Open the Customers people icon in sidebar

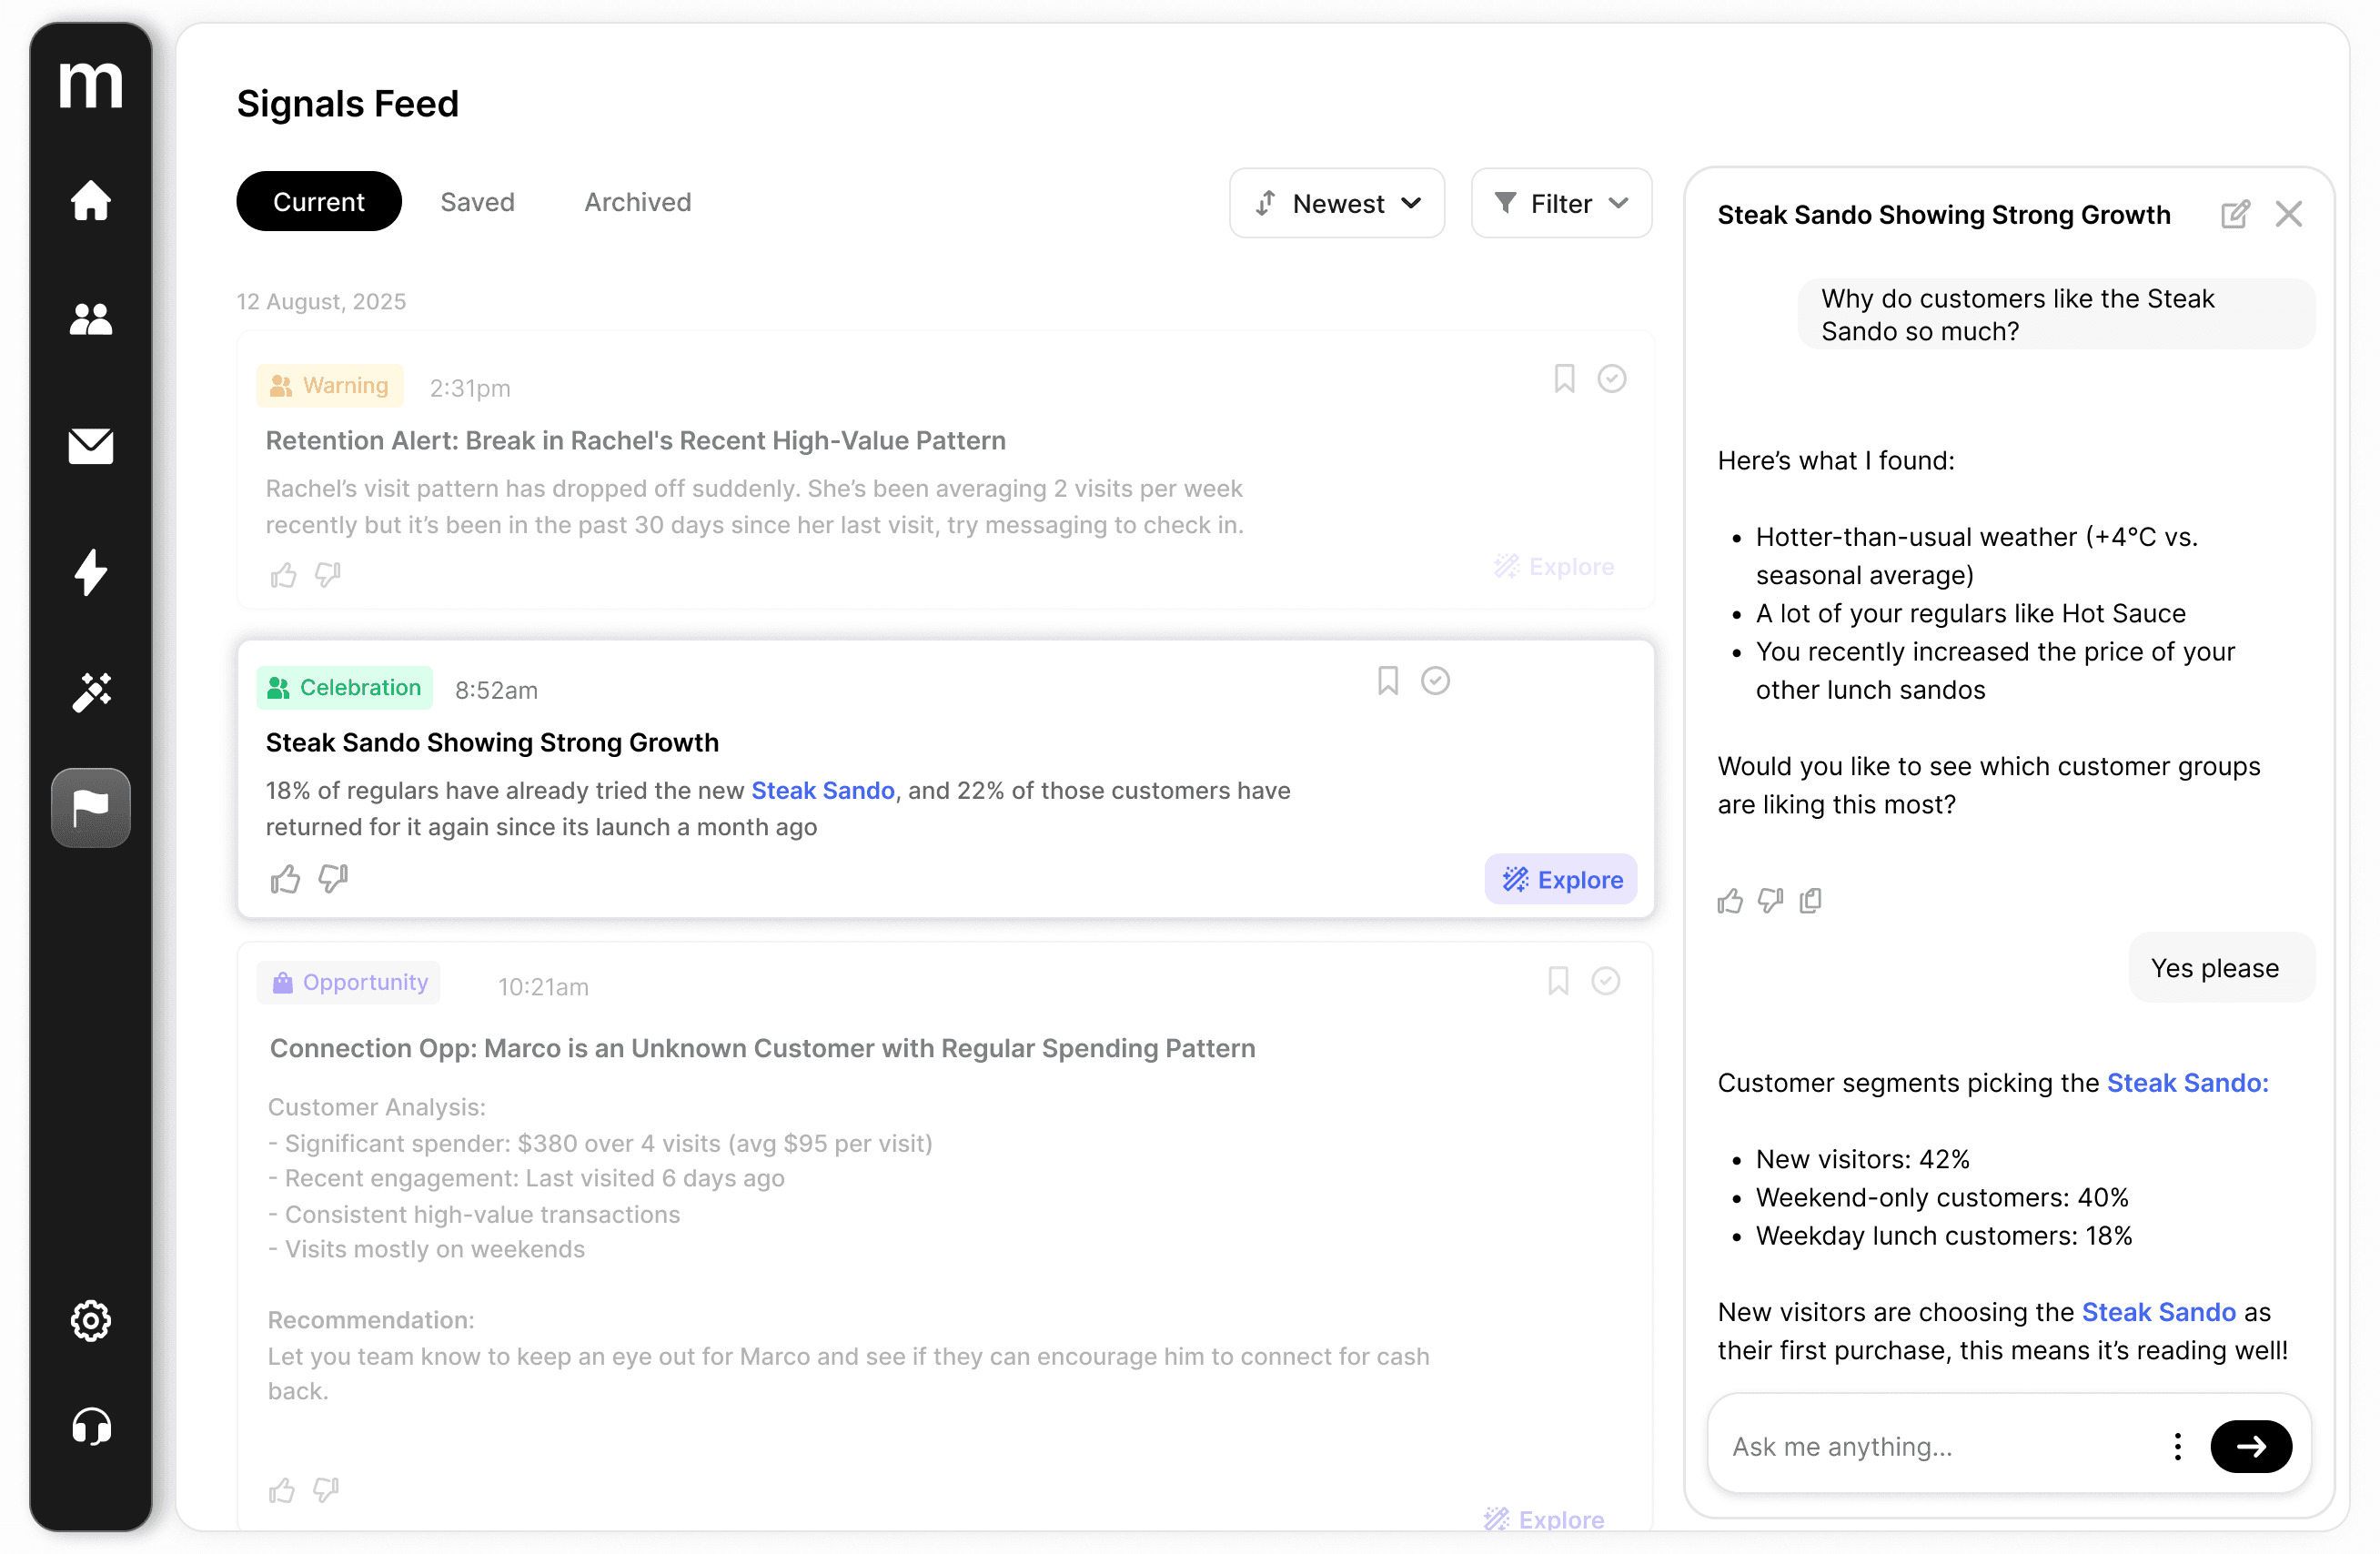[90, 320]
